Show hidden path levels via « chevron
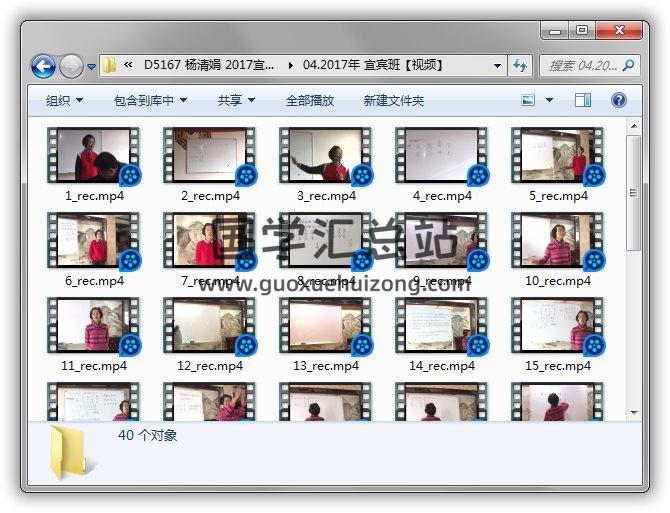Viewport: 670px width, 513px height. [x=128, y=65]
